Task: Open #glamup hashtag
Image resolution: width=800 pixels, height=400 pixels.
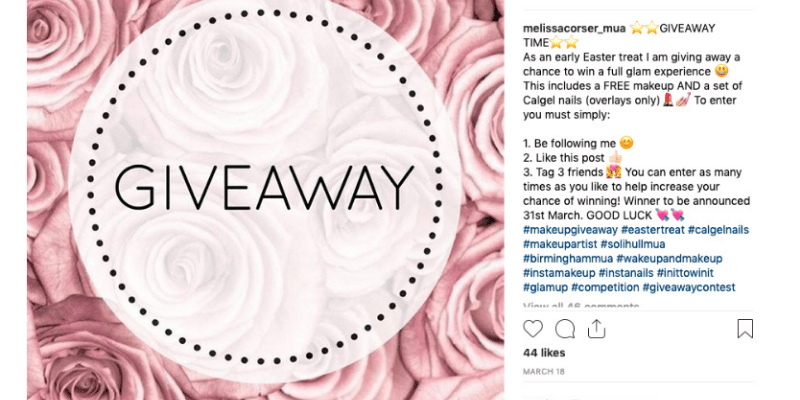Action: point(545,287)
